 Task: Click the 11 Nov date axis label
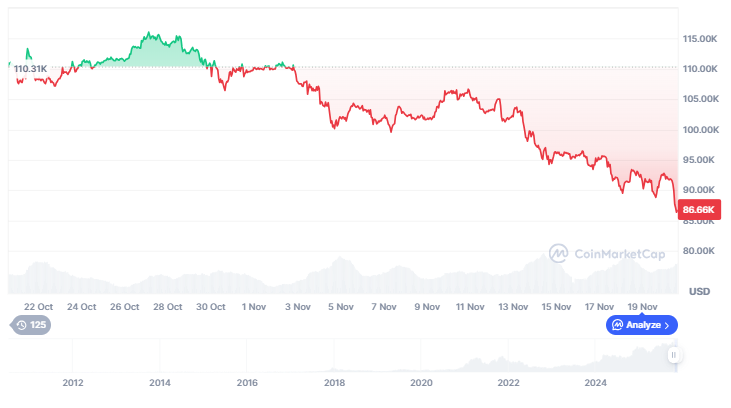pos(470,307)
